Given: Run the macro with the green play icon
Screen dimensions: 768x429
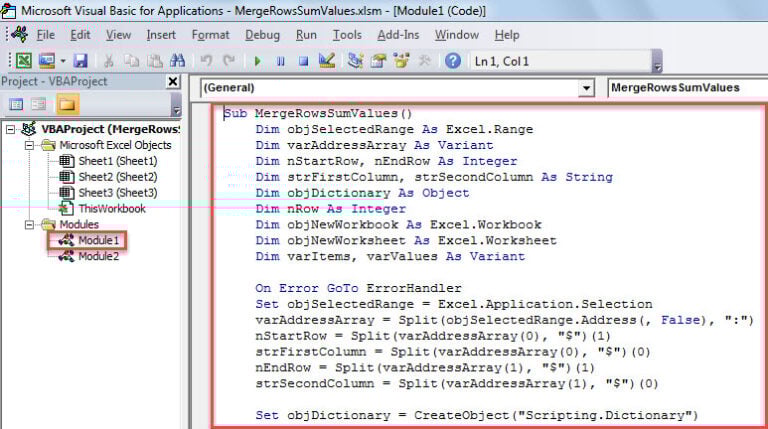Looking at the screenshot, I should 257,60.
